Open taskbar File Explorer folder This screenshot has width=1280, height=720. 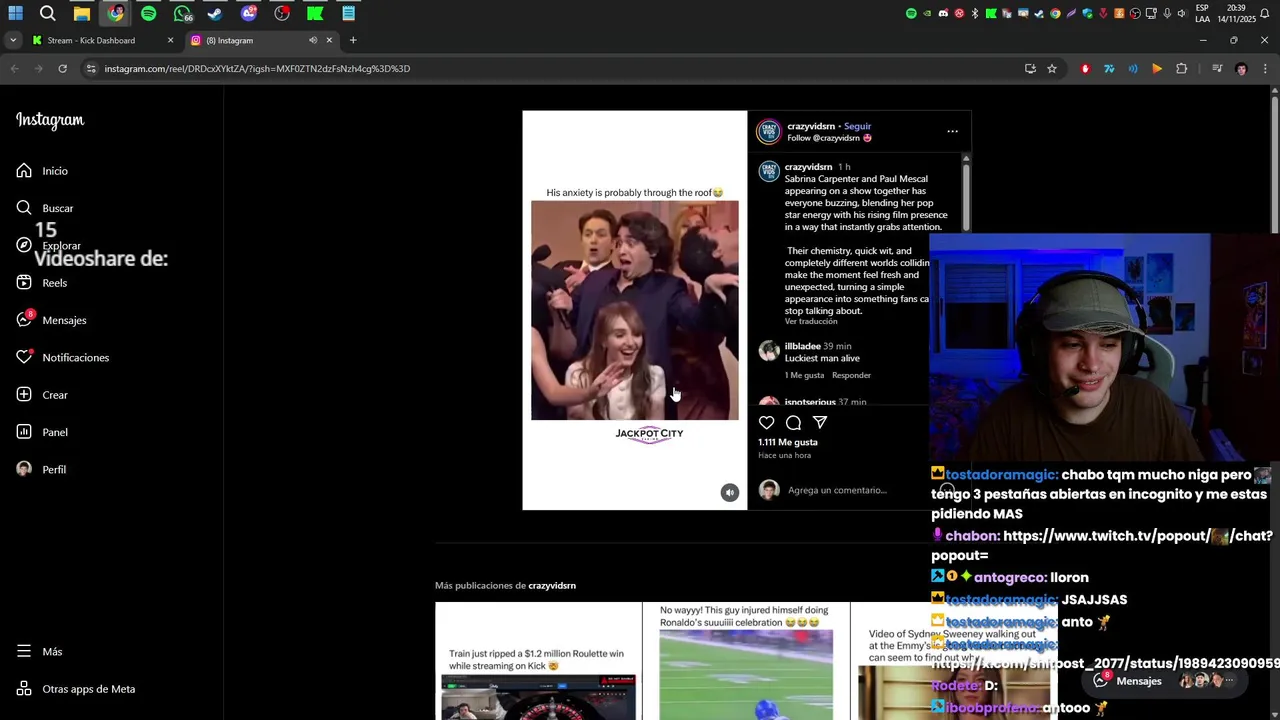(82, 13)
